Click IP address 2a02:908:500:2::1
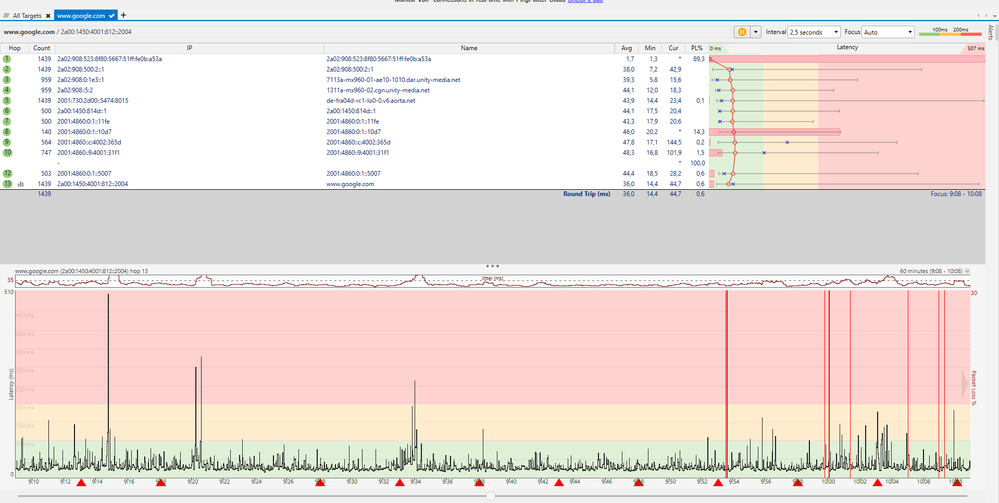Screen dimensions: 999x503 click(81, 69)
